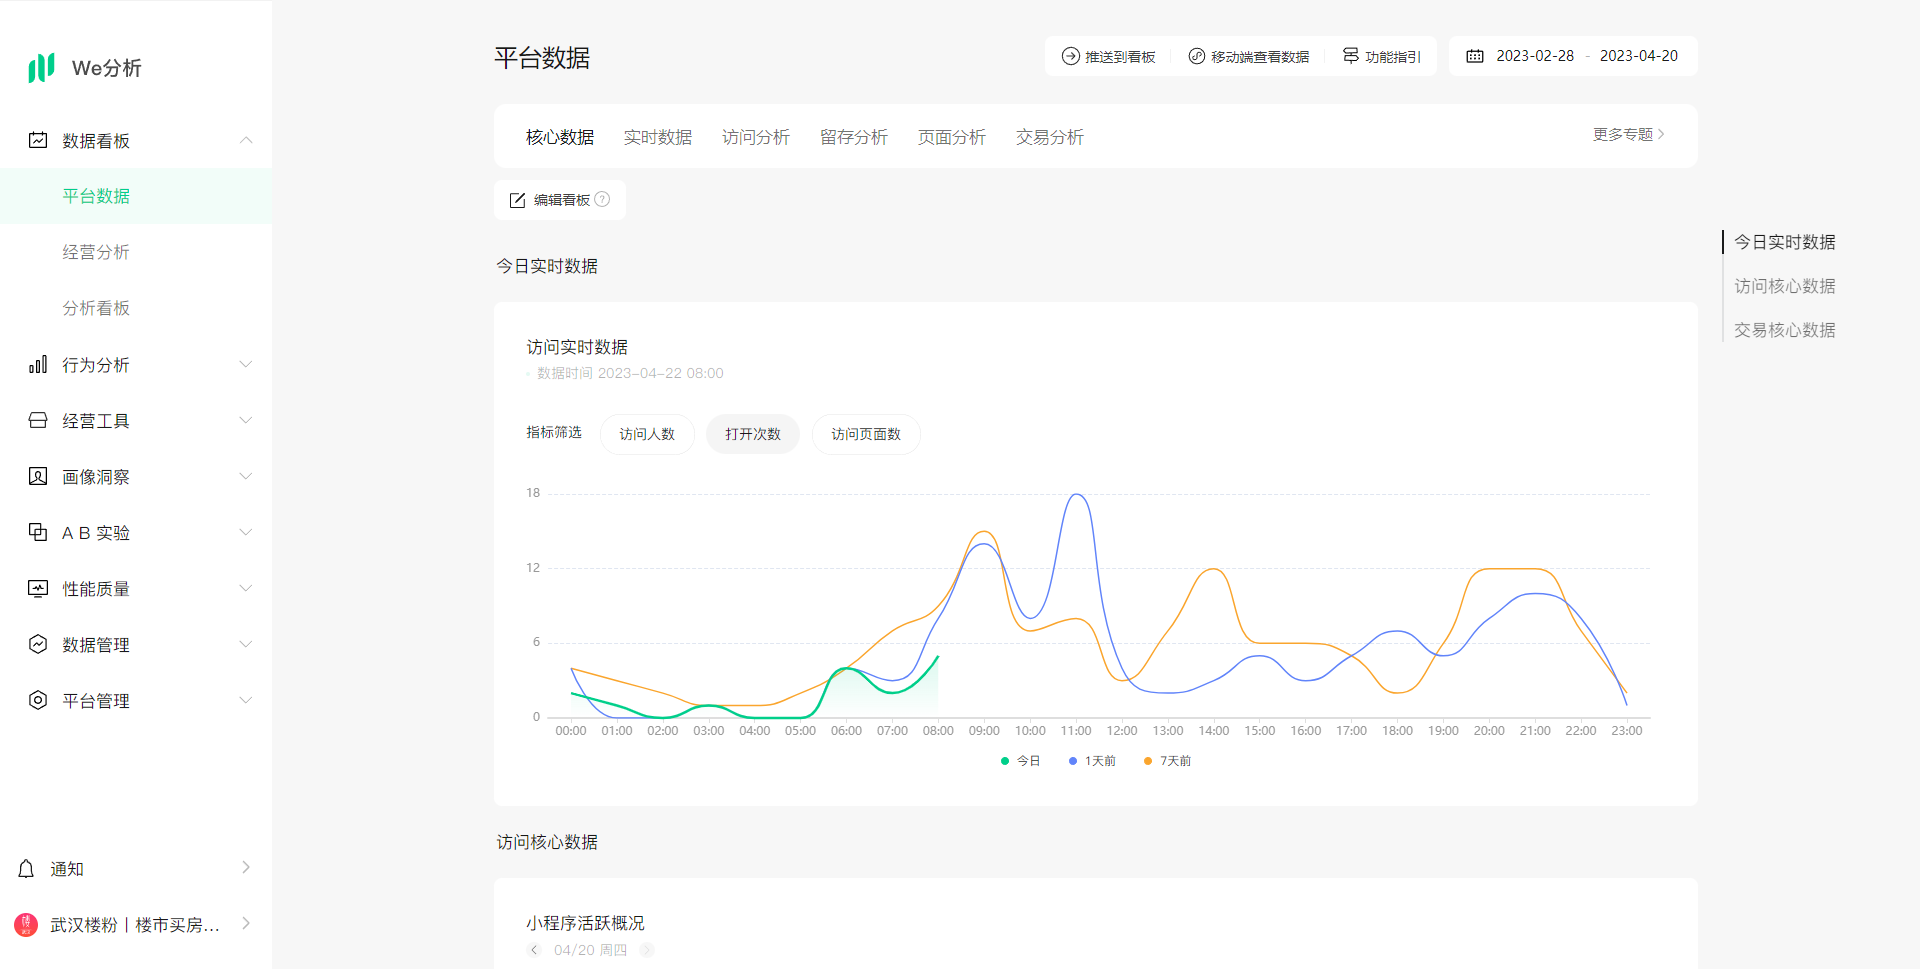
Task: Toggle the 打开次数 metric filter
Action: 752,434
